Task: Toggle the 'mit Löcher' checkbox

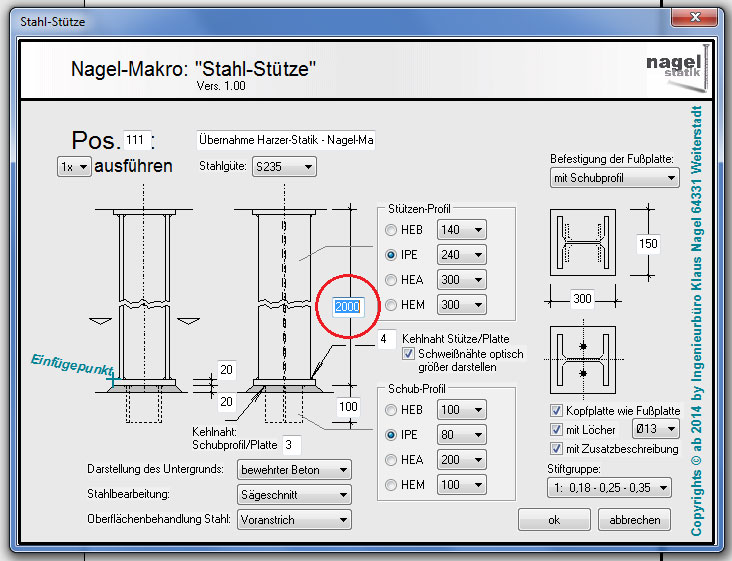Action: coord(557,429)
